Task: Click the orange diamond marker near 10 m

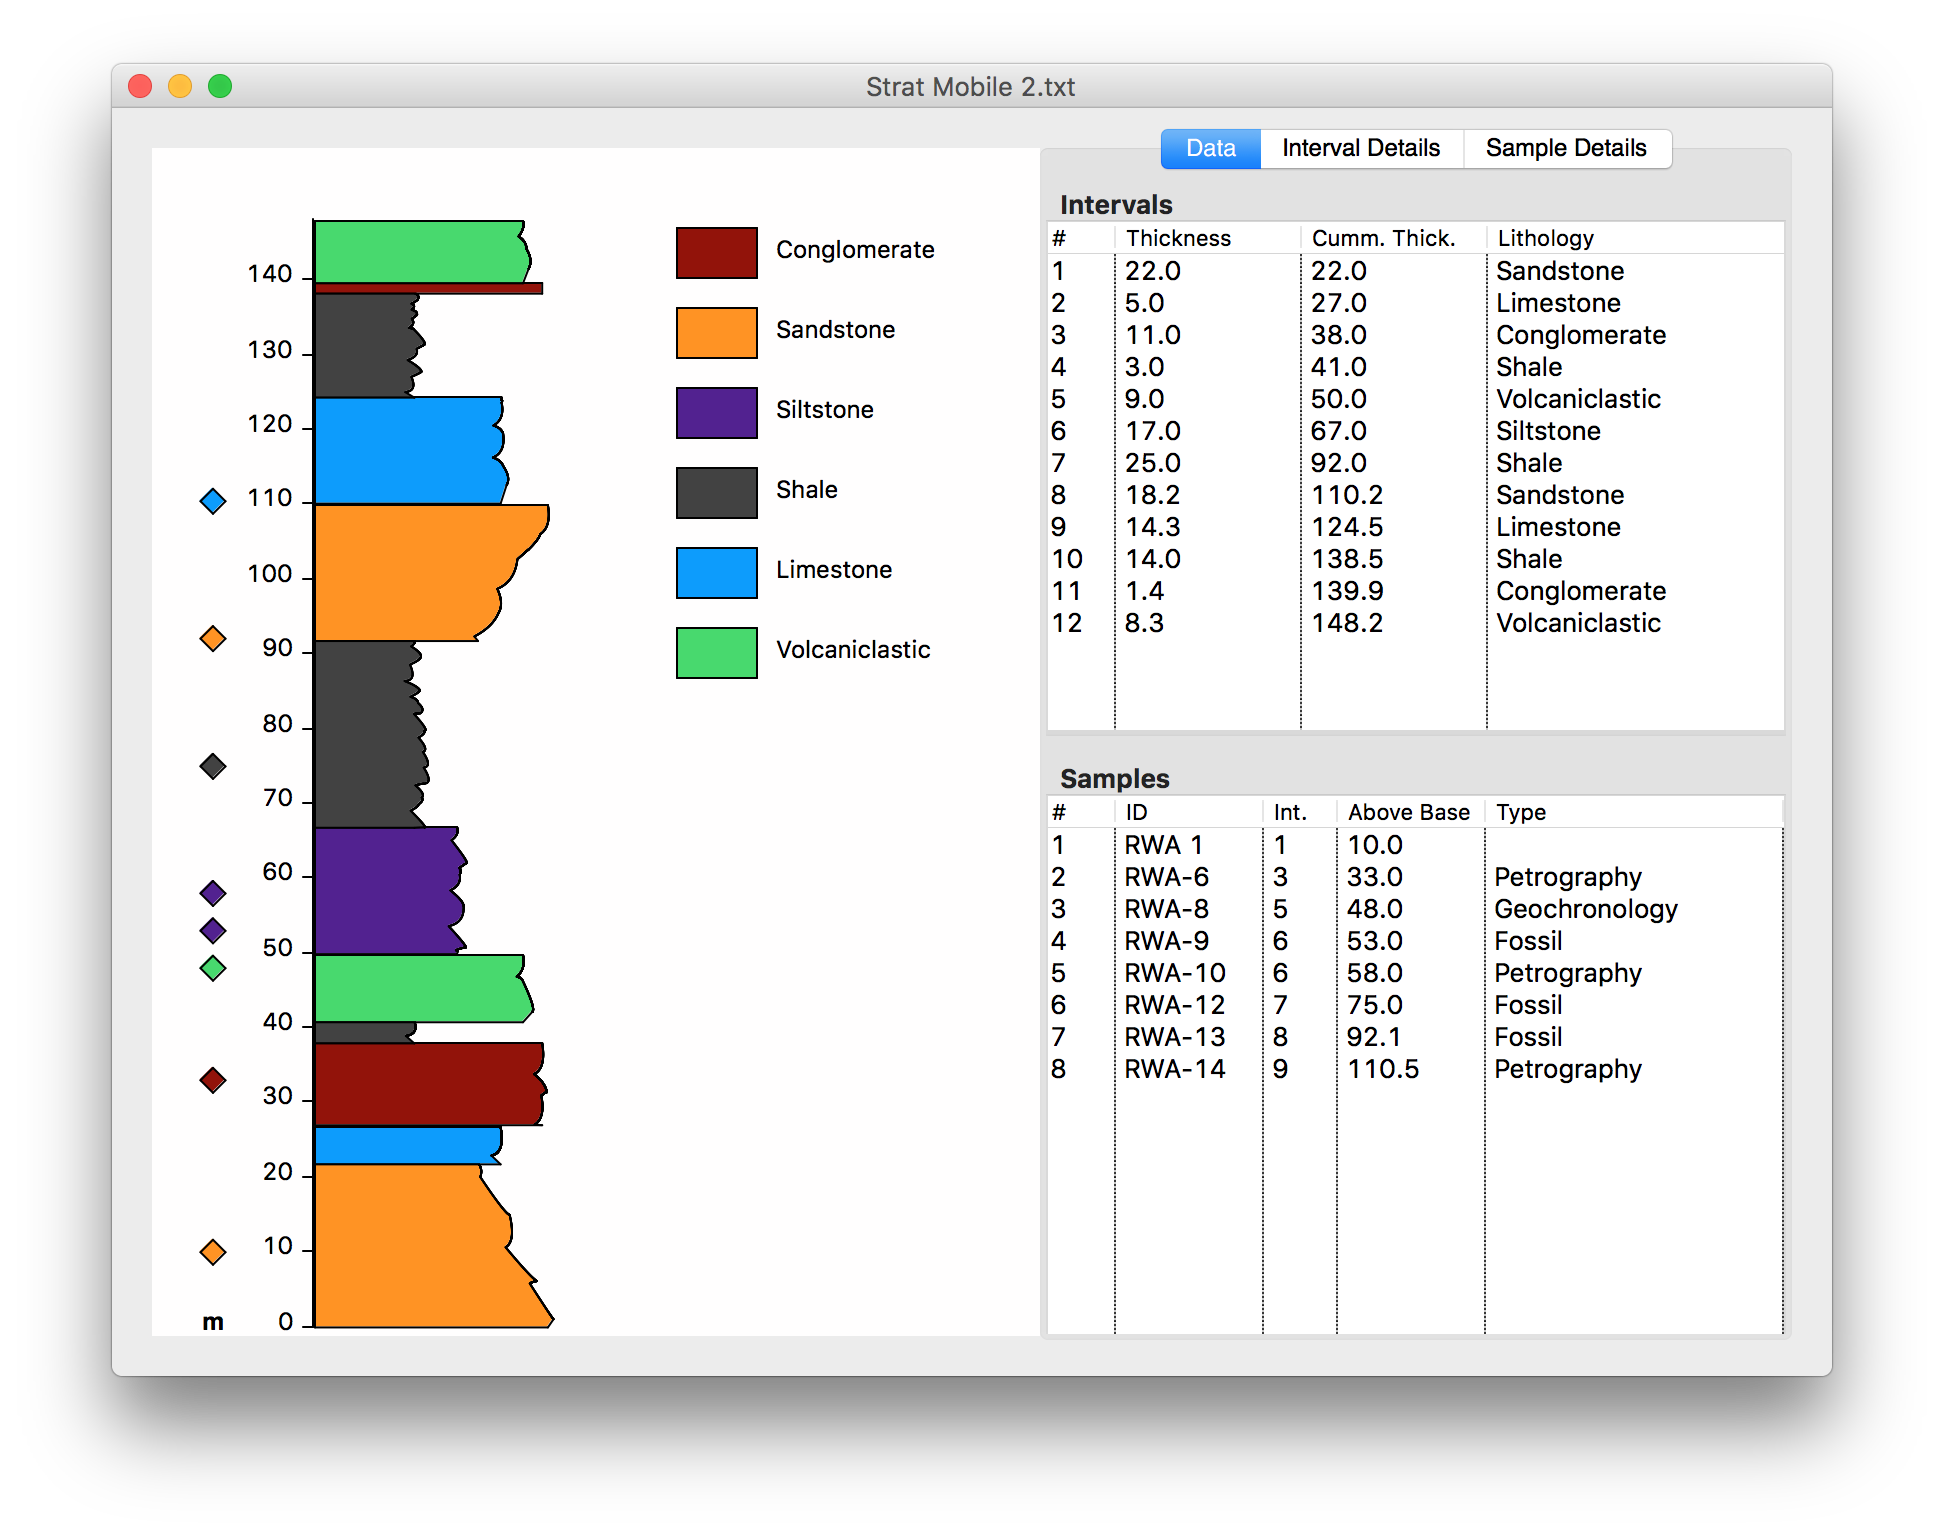Action: 213,1252
